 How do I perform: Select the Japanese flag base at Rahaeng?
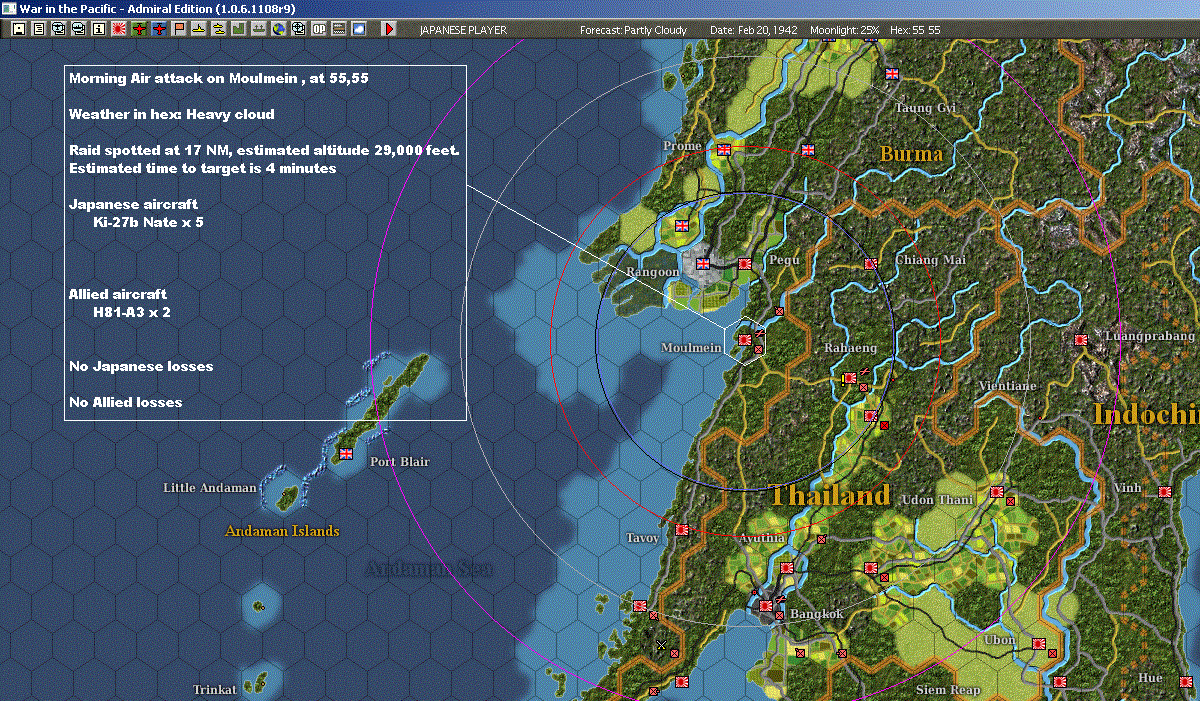(x=850, y=378)
